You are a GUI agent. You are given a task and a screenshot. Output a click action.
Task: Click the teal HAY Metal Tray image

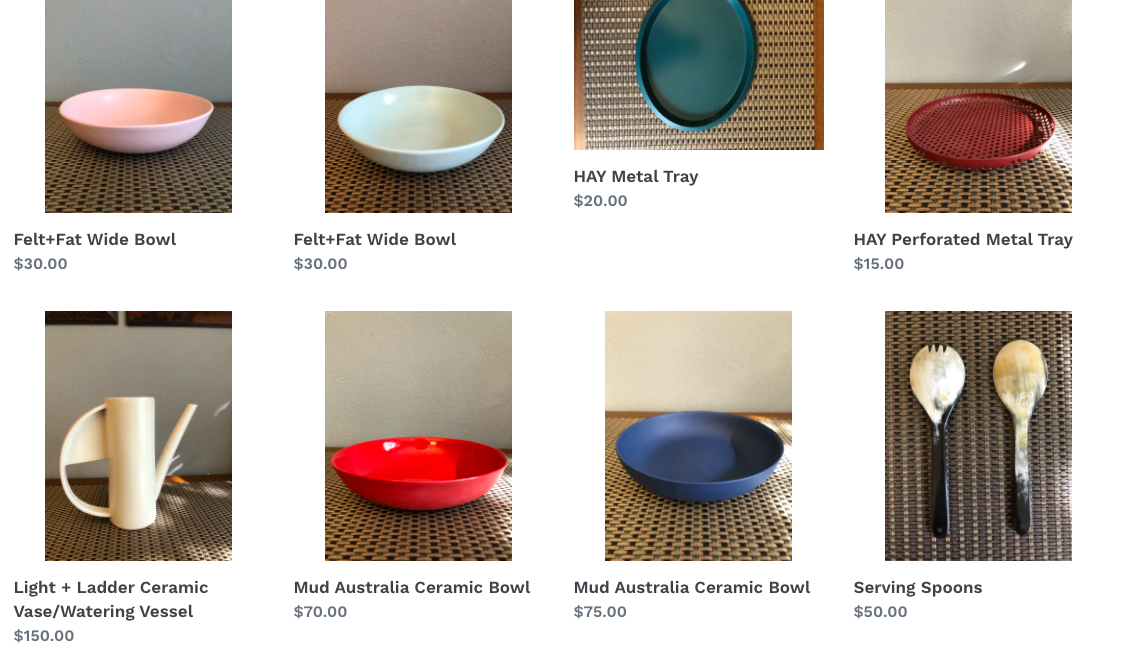pyautogui.click(x=698, y=75)
